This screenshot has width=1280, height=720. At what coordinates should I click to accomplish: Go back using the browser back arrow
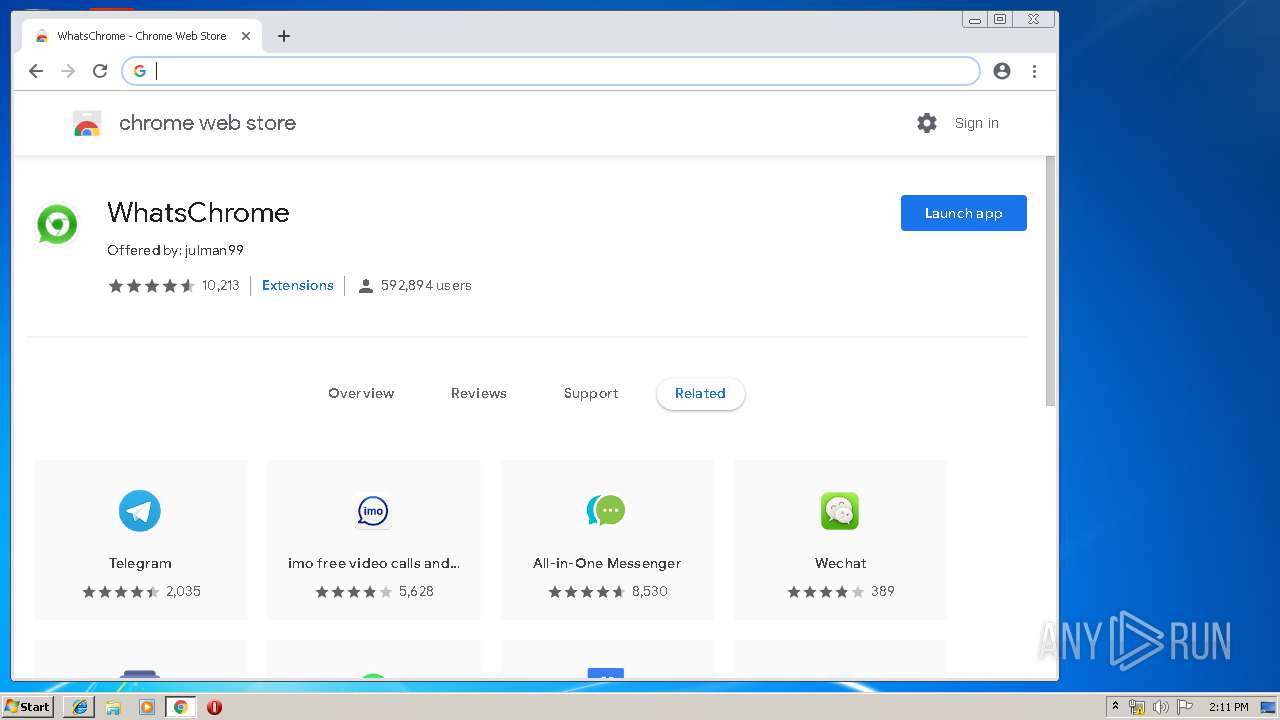36,71
